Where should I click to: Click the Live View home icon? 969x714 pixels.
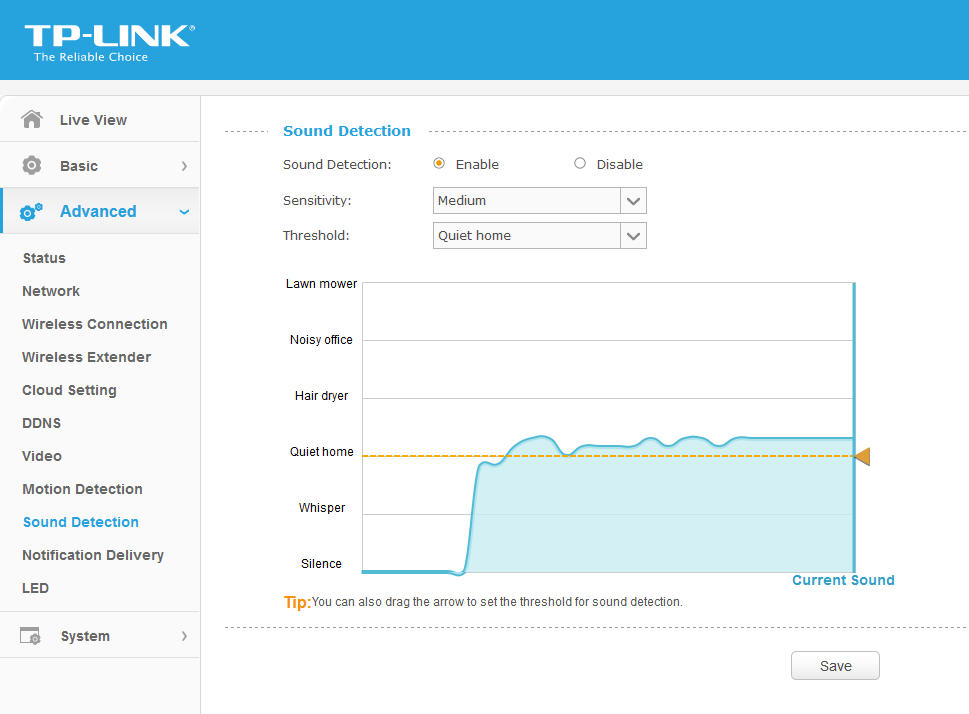pos(32,119)
